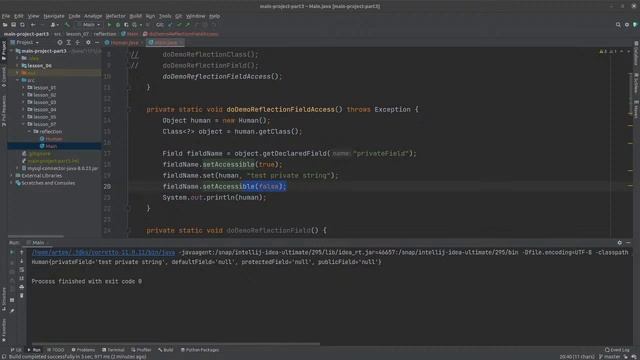Hide the Project panel with minus icon
The width and height of the screenshot is (640, 360).
97,42
